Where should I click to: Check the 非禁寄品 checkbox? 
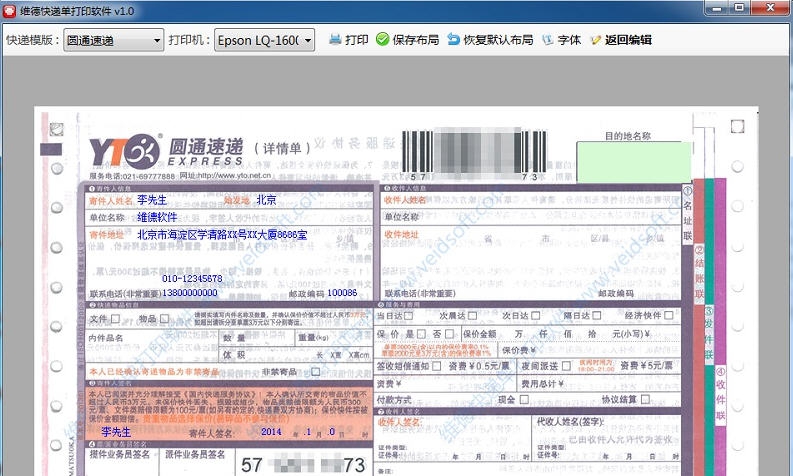(316, 372)
